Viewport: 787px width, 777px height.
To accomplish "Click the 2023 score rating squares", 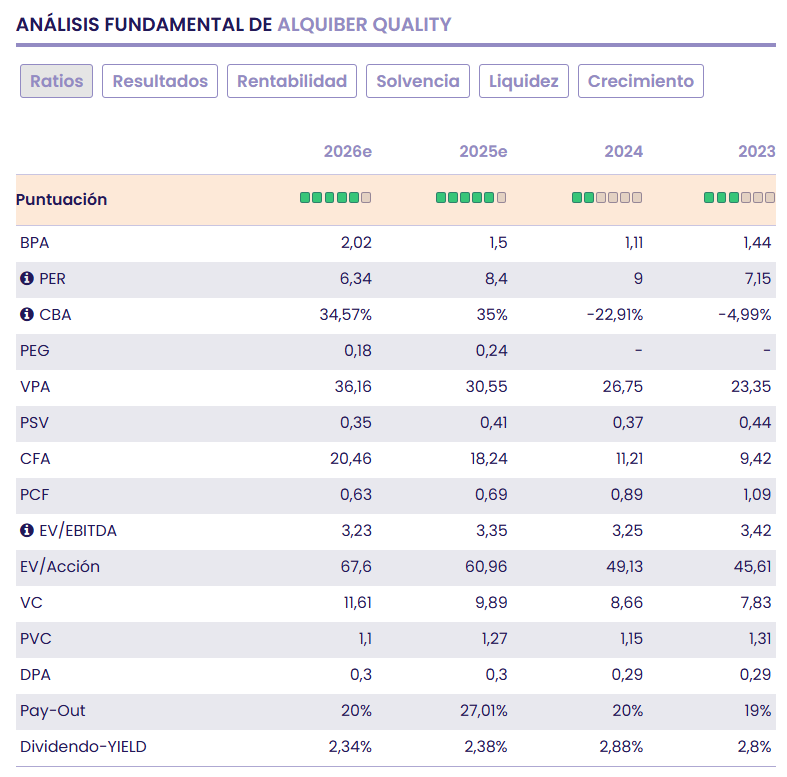I will coord(739,198).
